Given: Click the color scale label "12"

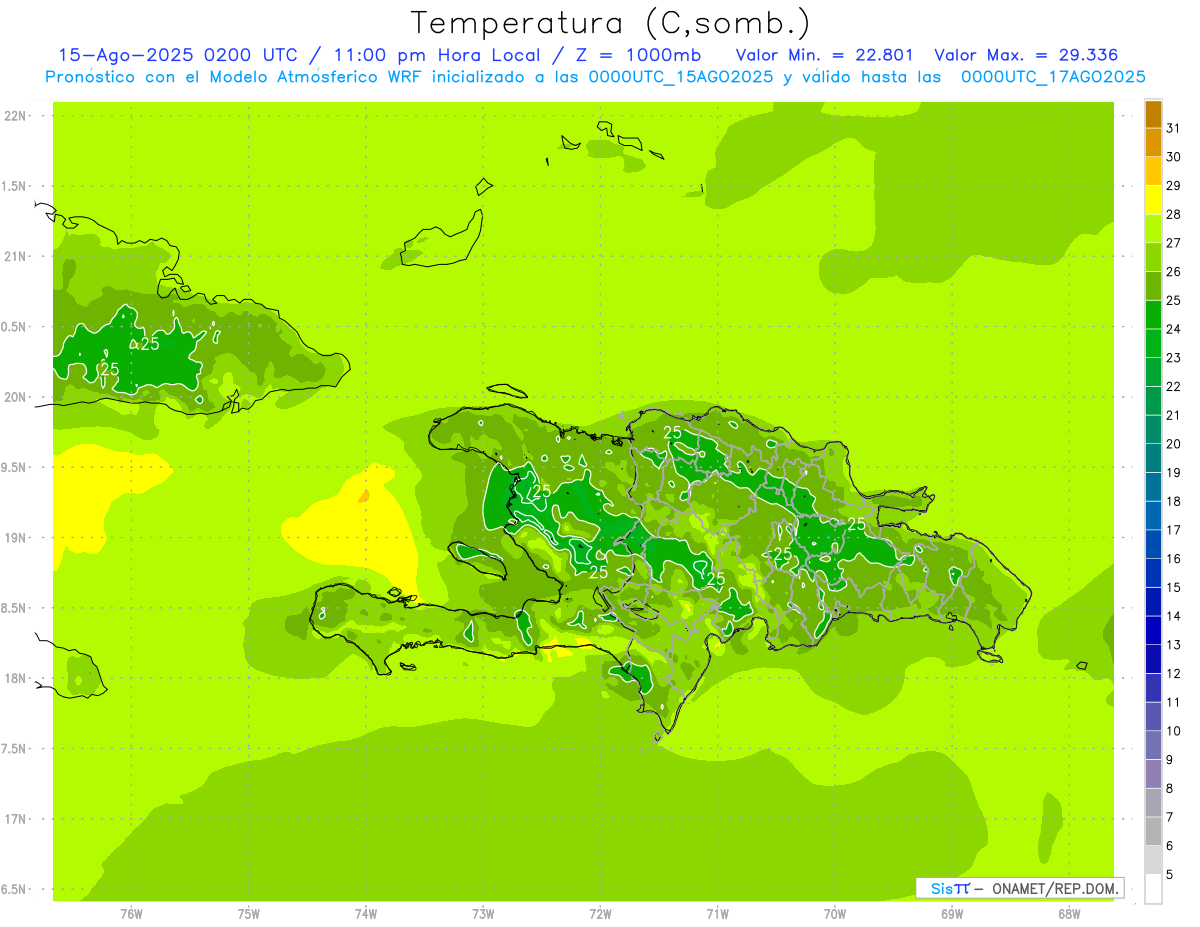Looking at the screenshot, I should [1174, 673].
